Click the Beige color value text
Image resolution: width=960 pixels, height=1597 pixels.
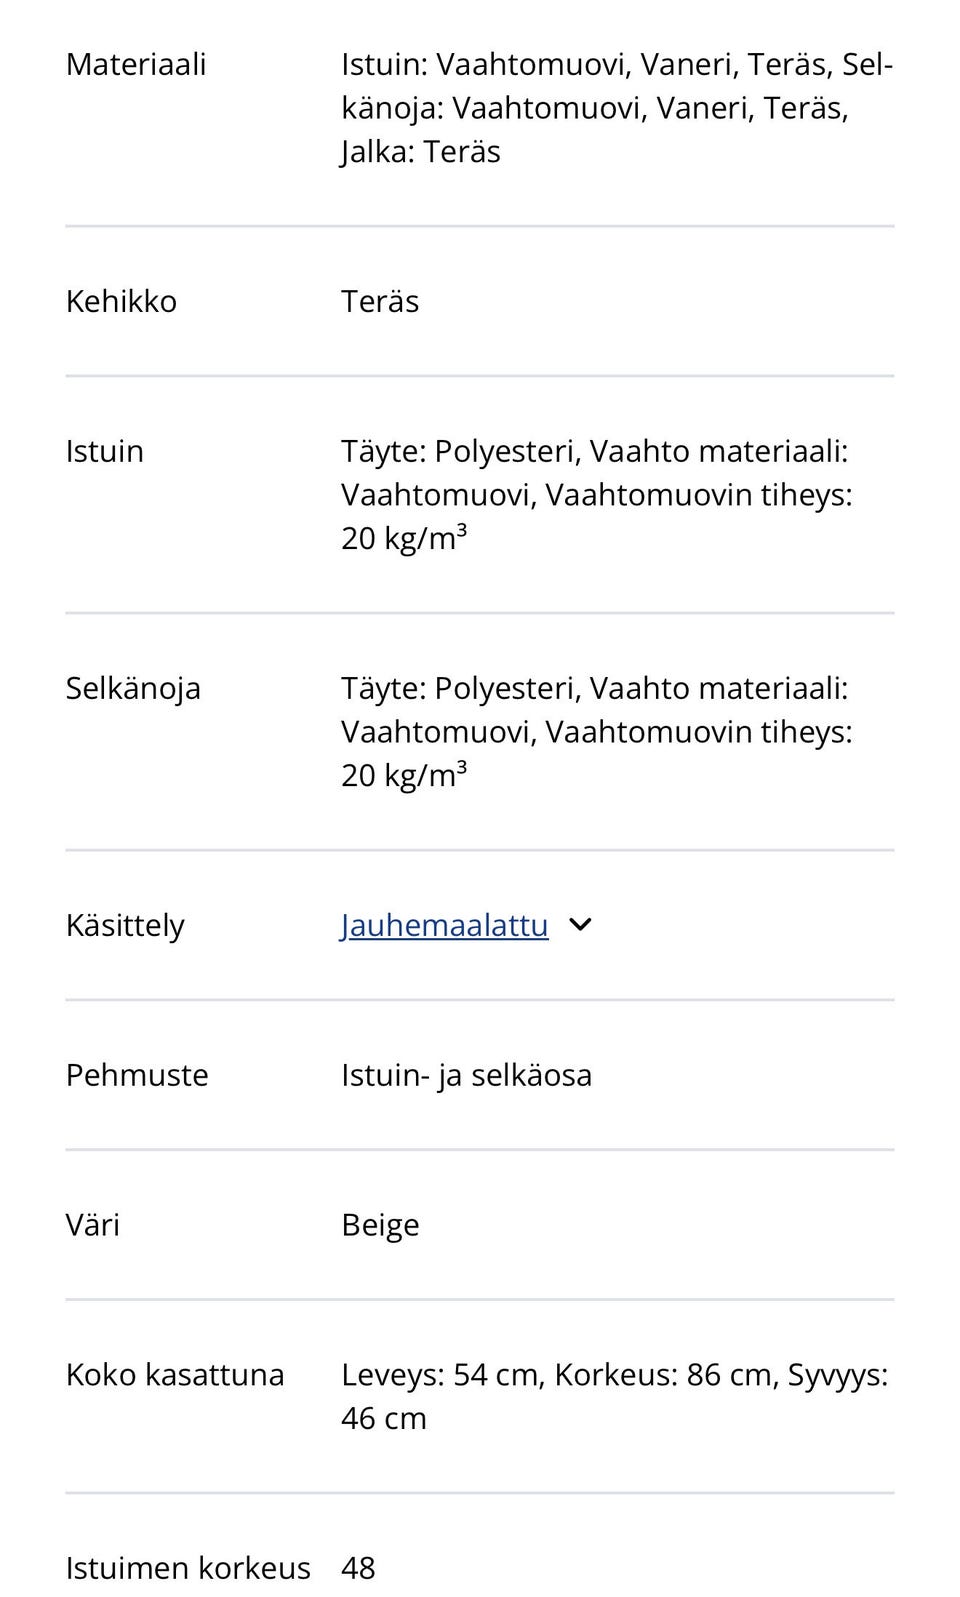pos(380,1224)
